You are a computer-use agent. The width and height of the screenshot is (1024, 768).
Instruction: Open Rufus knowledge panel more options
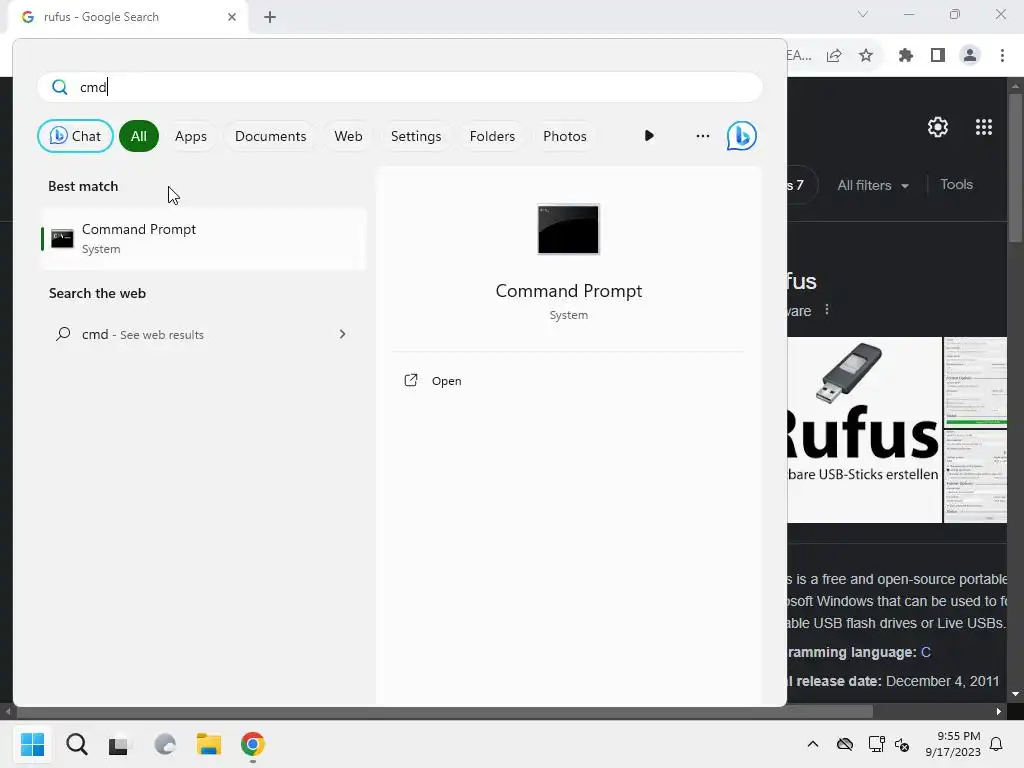tap(827, 310)
